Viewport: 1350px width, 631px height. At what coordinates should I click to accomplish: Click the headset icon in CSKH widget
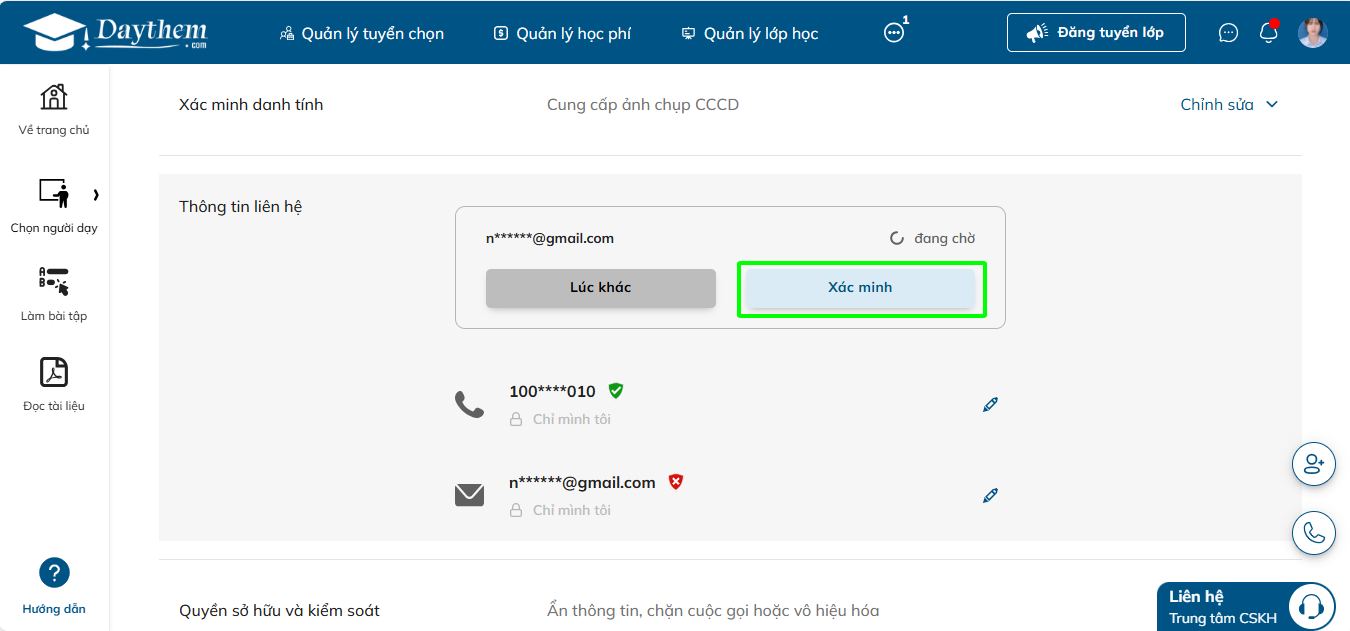[x=1311, y=606]
